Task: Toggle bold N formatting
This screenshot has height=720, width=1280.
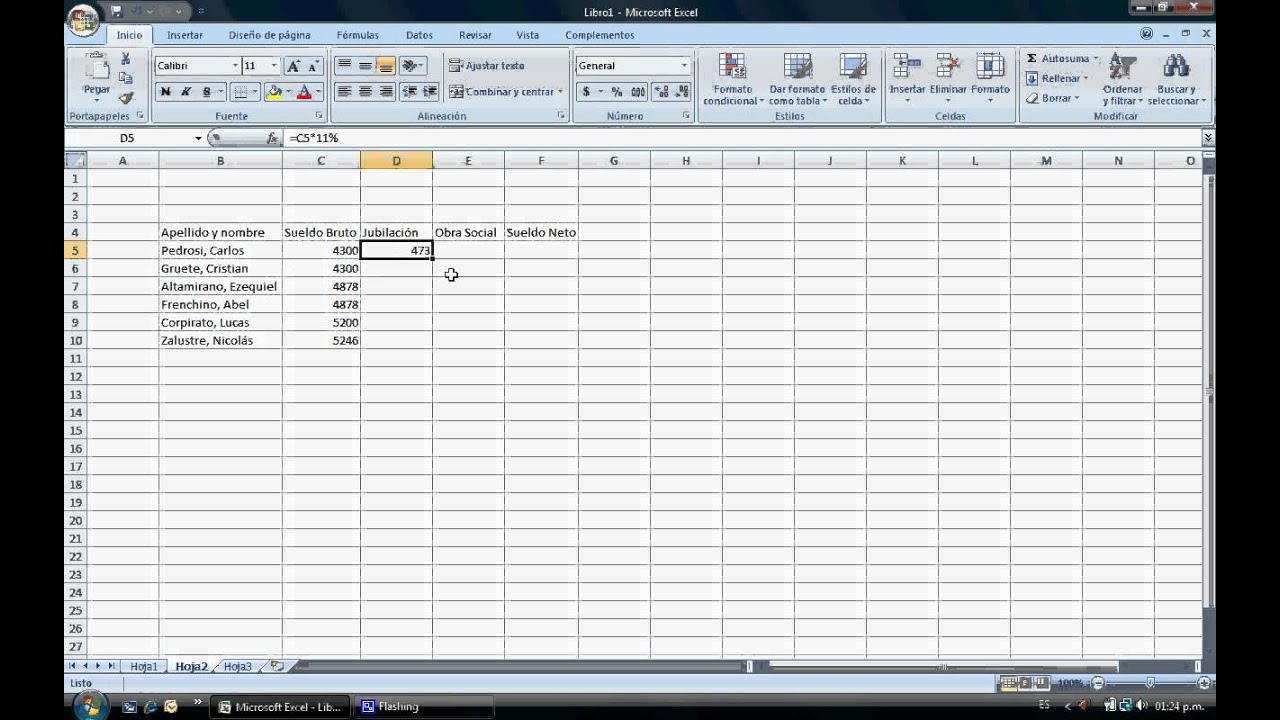Action: click(165, 92)
